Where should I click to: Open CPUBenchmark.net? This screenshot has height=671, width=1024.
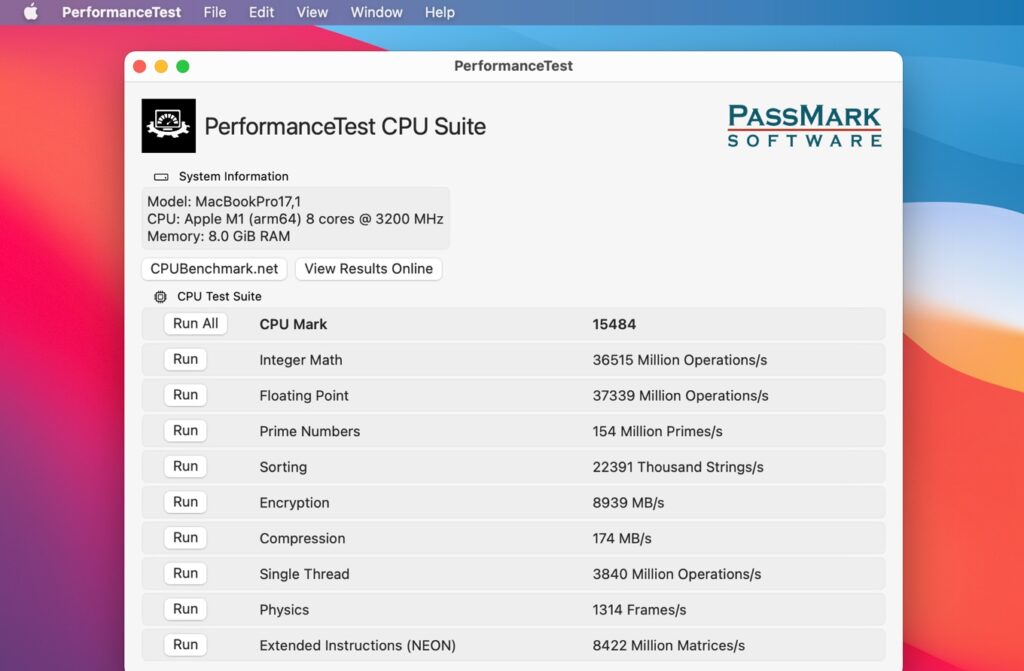(x=214, y=268)
